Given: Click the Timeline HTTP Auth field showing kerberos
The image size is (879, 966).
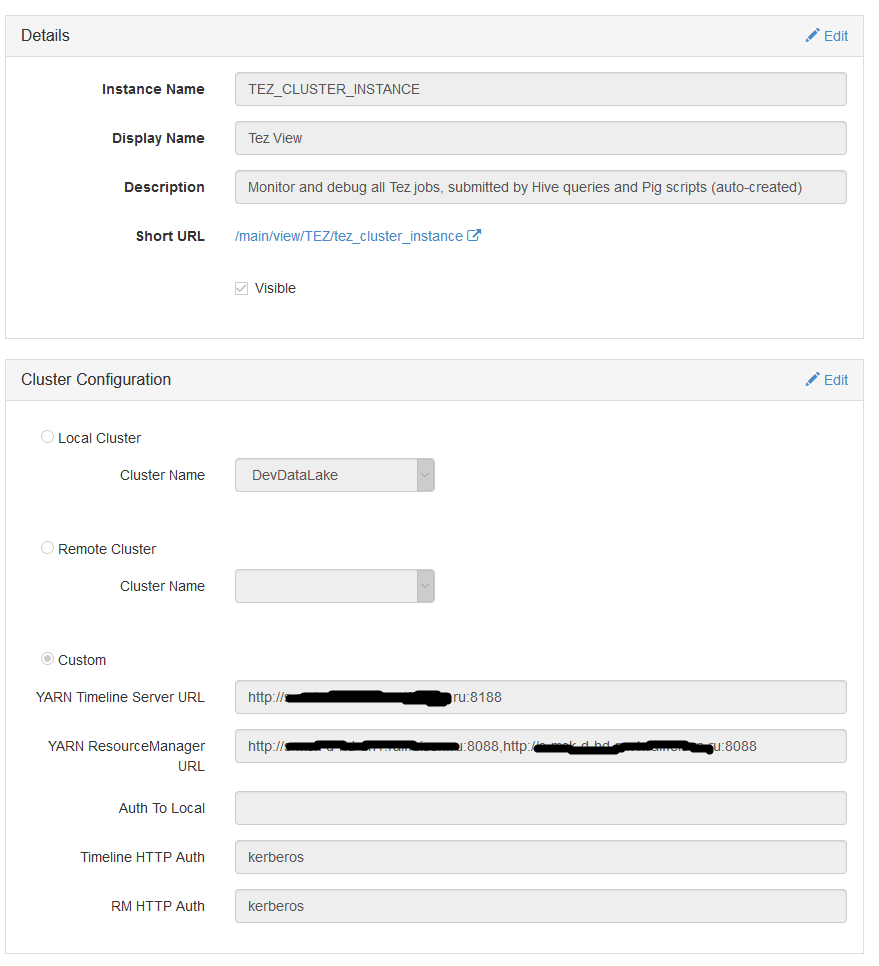Looking at the screenshot, I should click(x=540, y=857).
